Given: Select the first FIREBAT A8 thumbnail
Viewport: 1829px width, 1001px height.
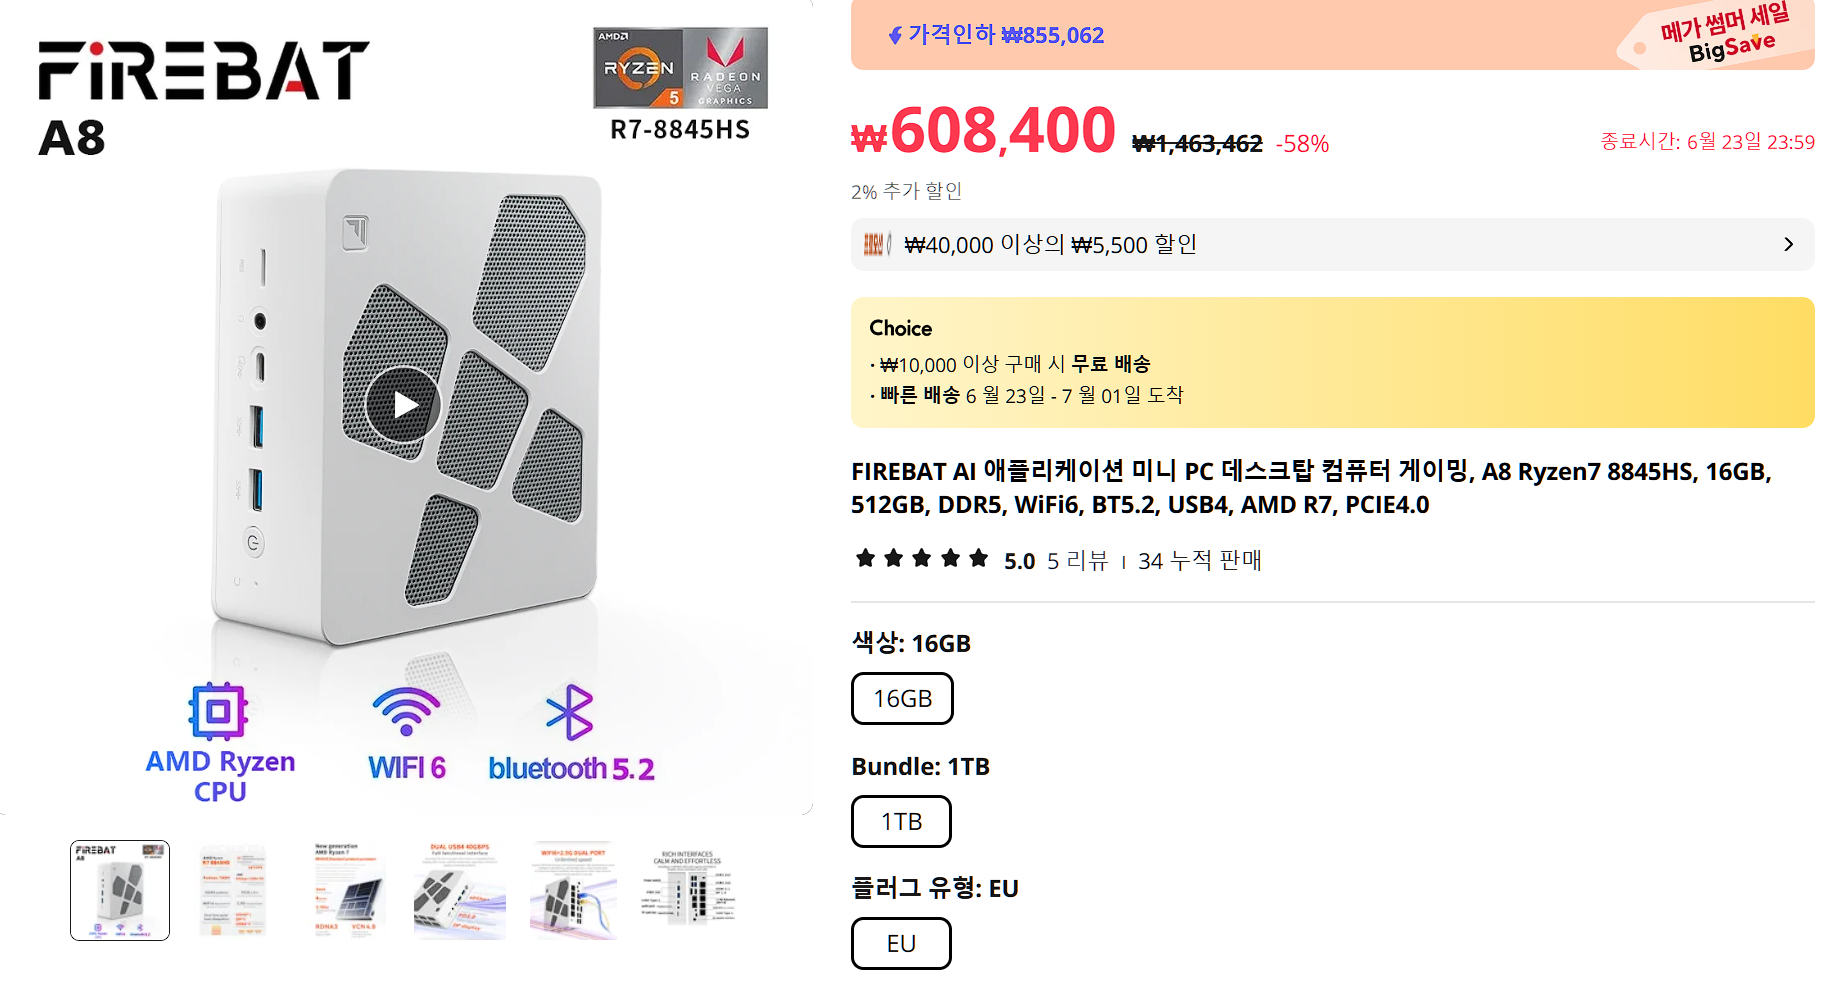Looking at the screenshot, I should coord(120,890).
